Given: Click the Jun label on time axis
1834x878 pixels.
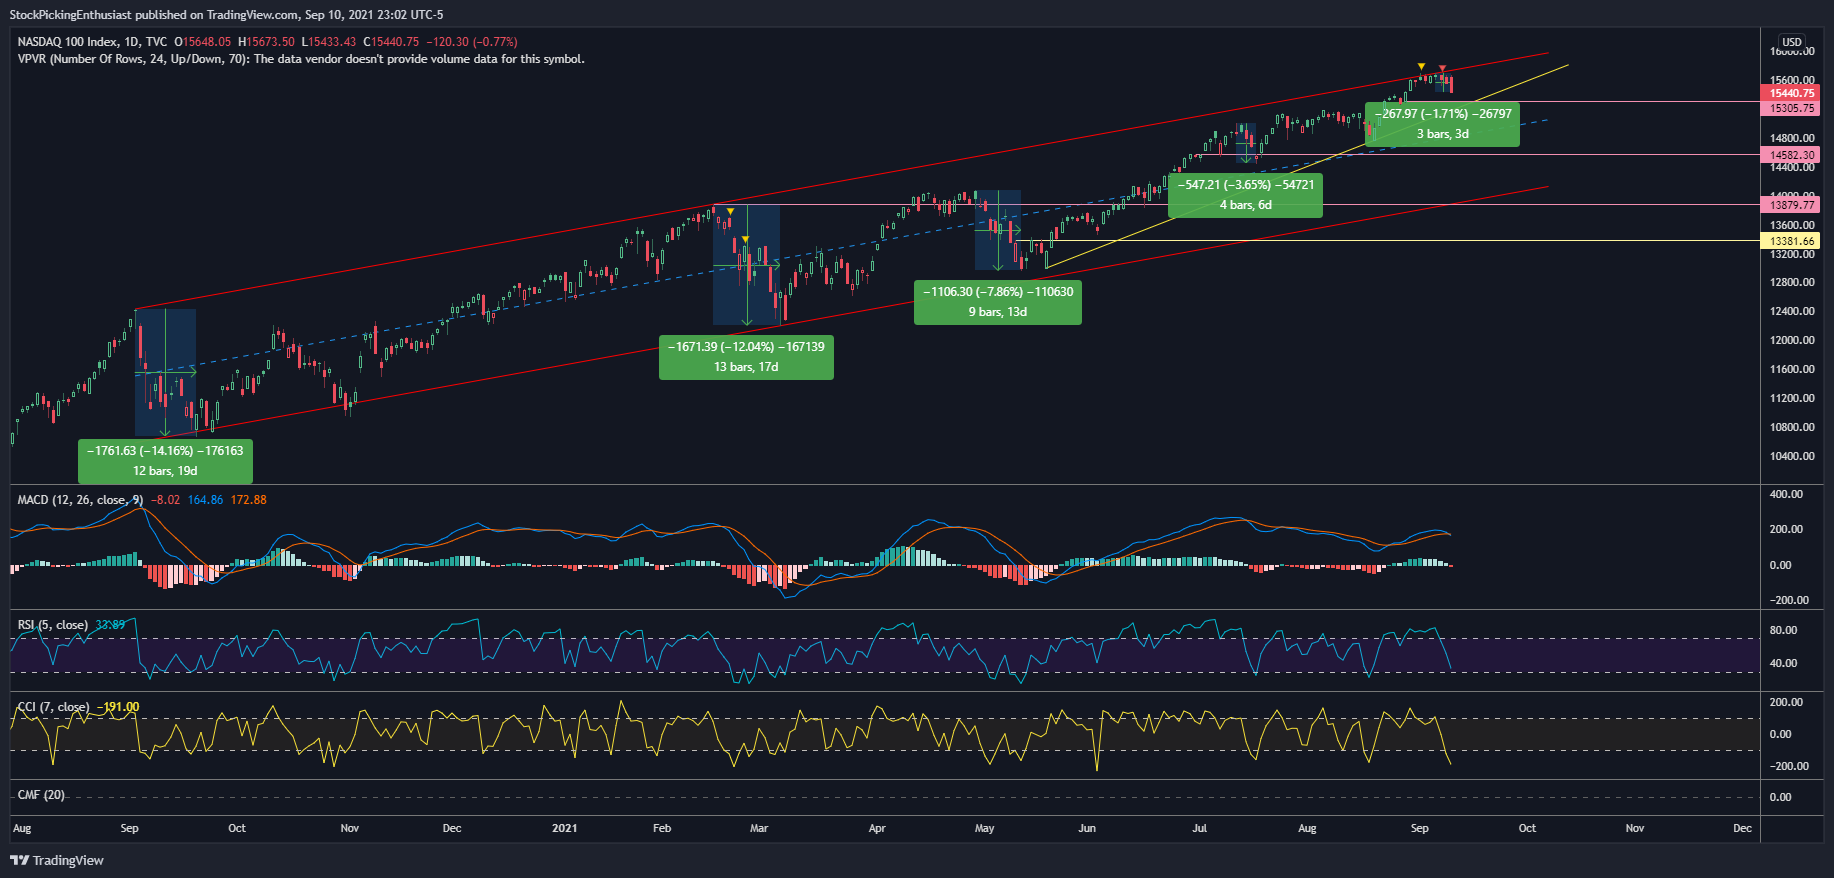Looking at the screenshot, I should 1087,828.
